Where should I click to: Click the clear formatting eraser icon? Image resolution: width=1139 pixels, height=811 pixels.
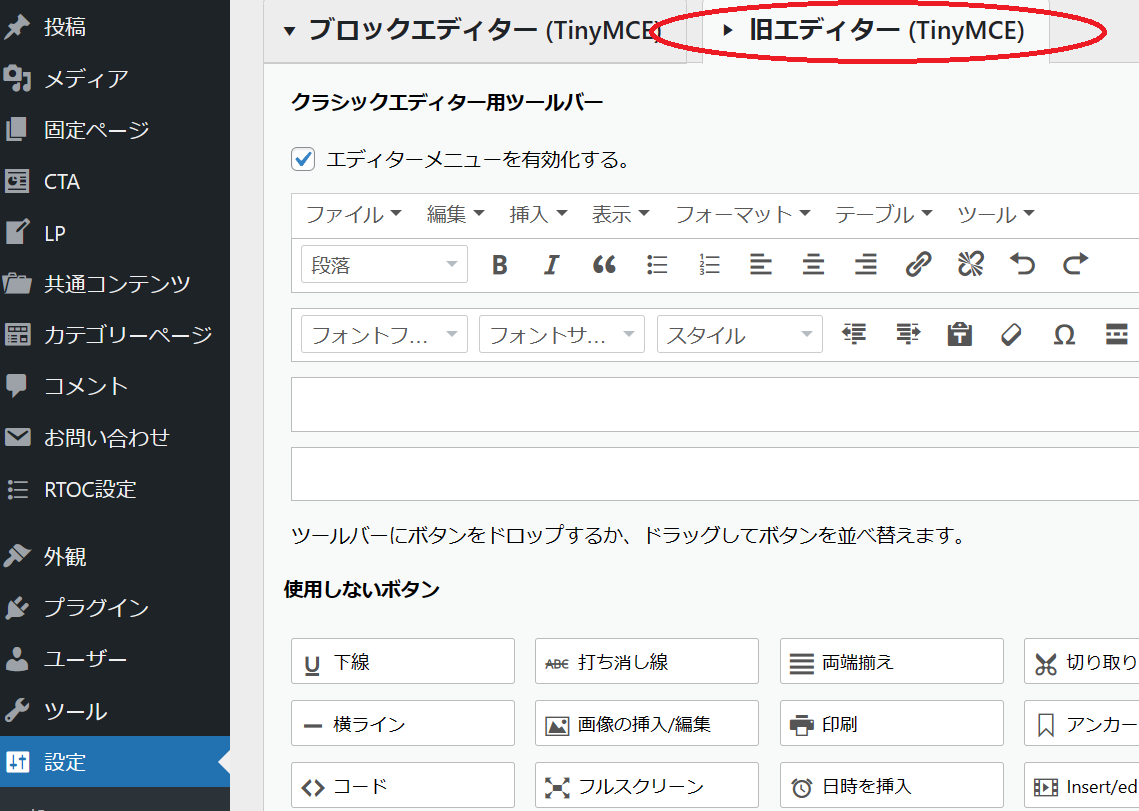pyautogui.click(x=1011, y=335)
